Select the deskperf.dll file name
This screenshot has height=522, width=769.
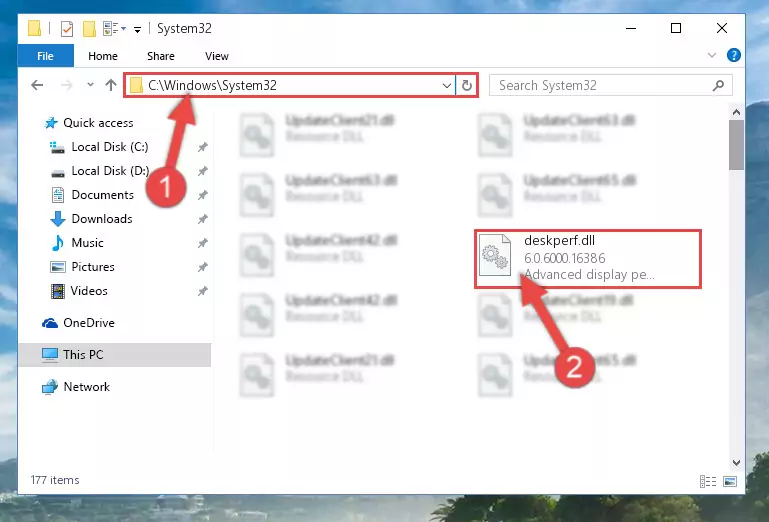click(559, 240)
